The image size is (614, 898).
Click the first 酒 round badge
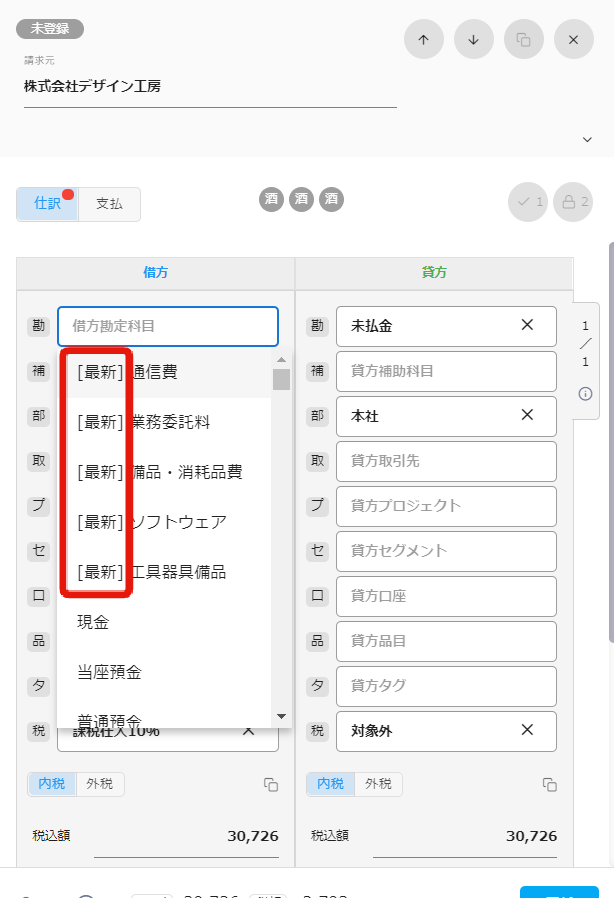[x=271, y=199]
